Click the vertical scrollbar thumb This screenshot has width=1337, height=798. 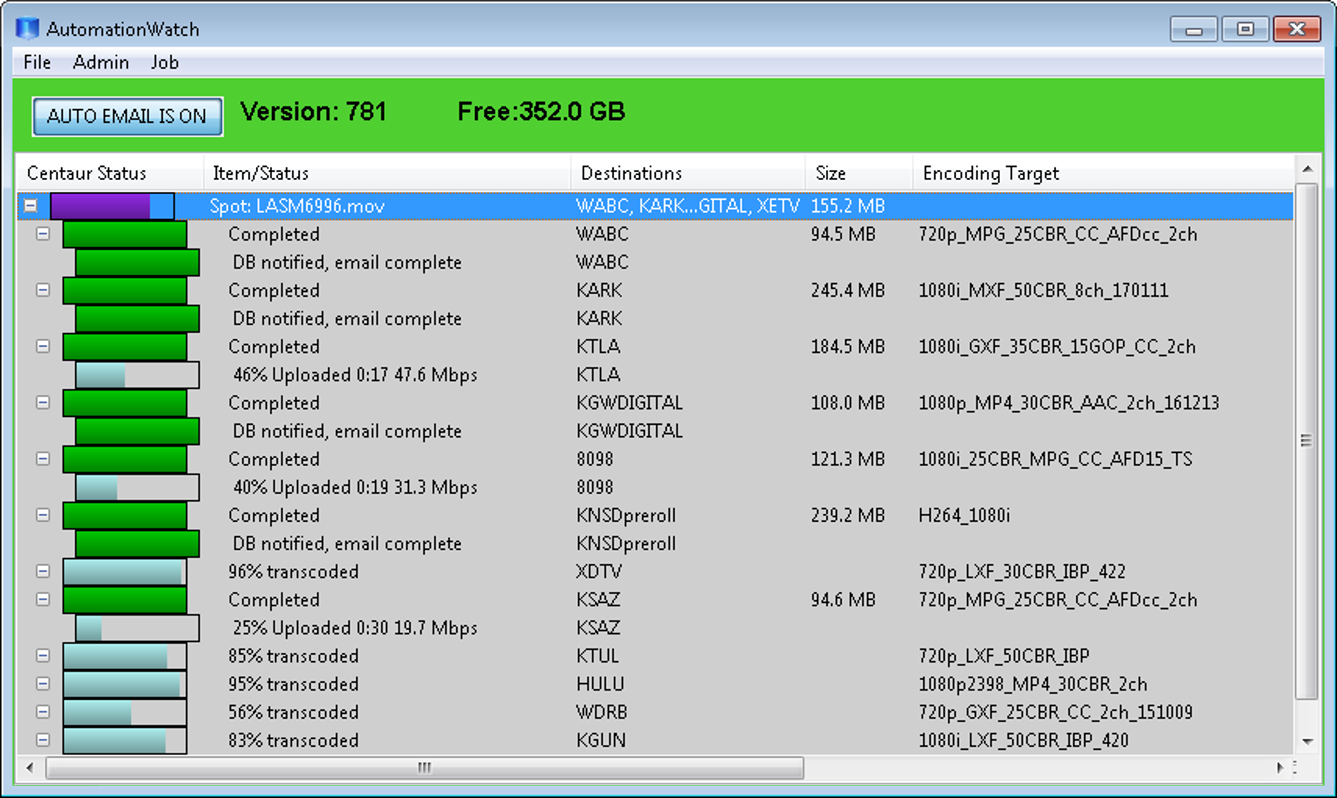tap(1306, 440)
